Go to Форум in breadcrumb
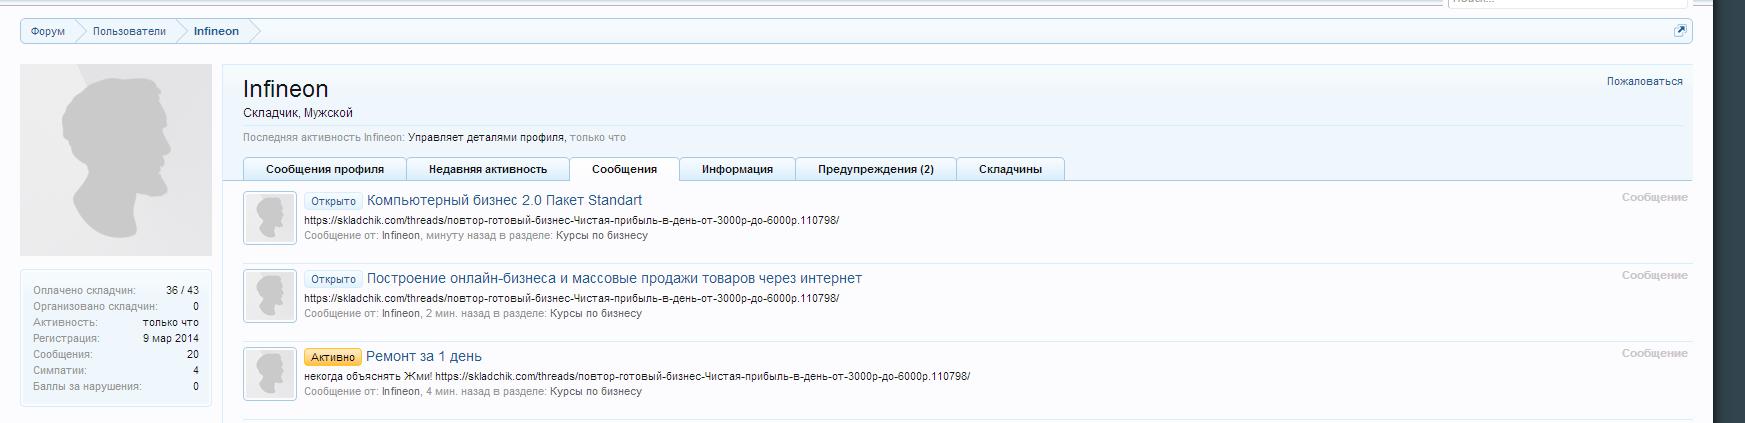This screenshot has height=423, width=1745. point(47,31)
